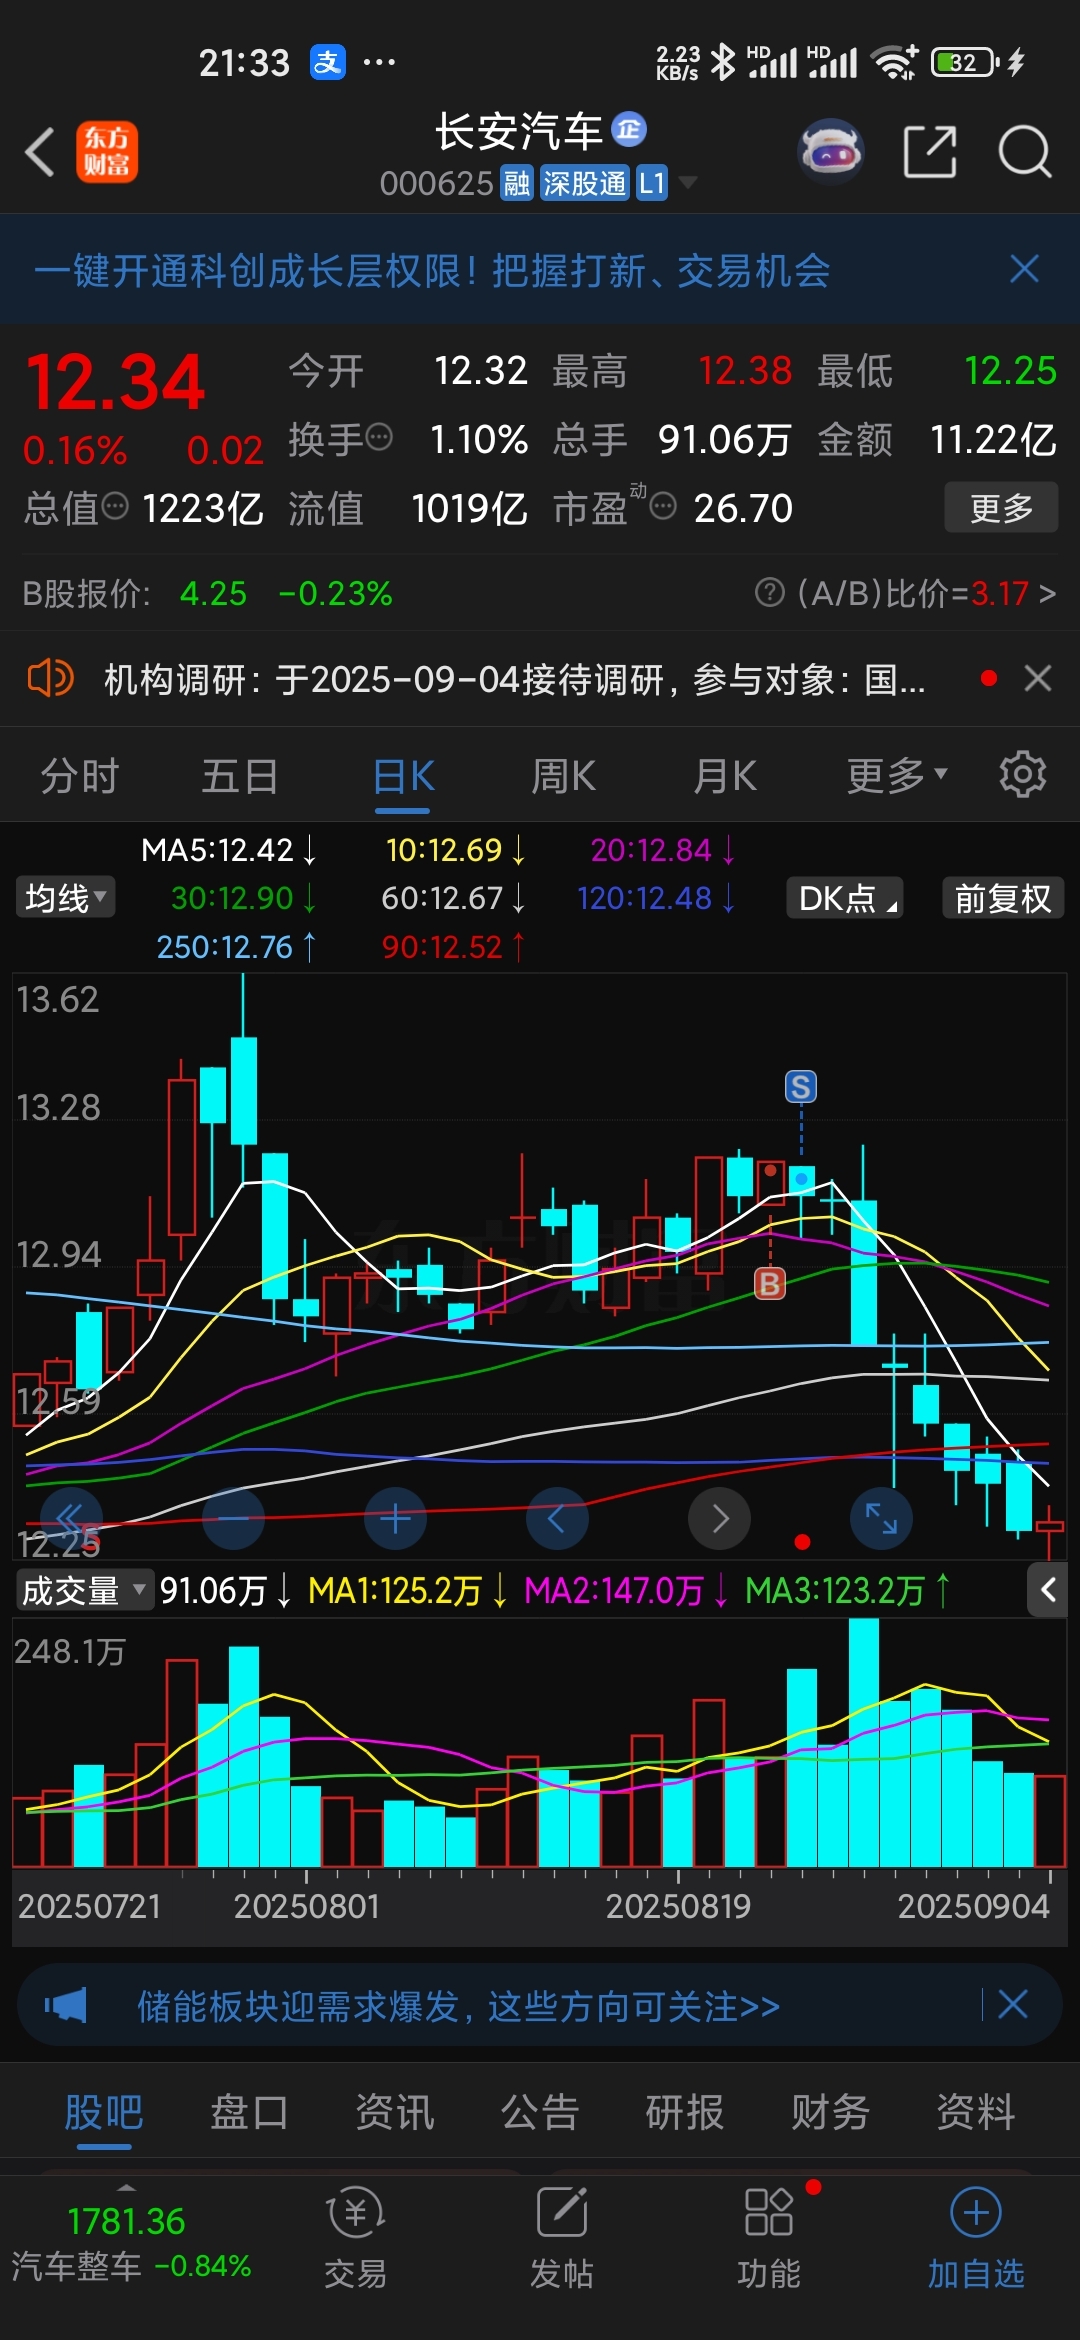Tap the Alipay icon in status bar

(327, 62)
